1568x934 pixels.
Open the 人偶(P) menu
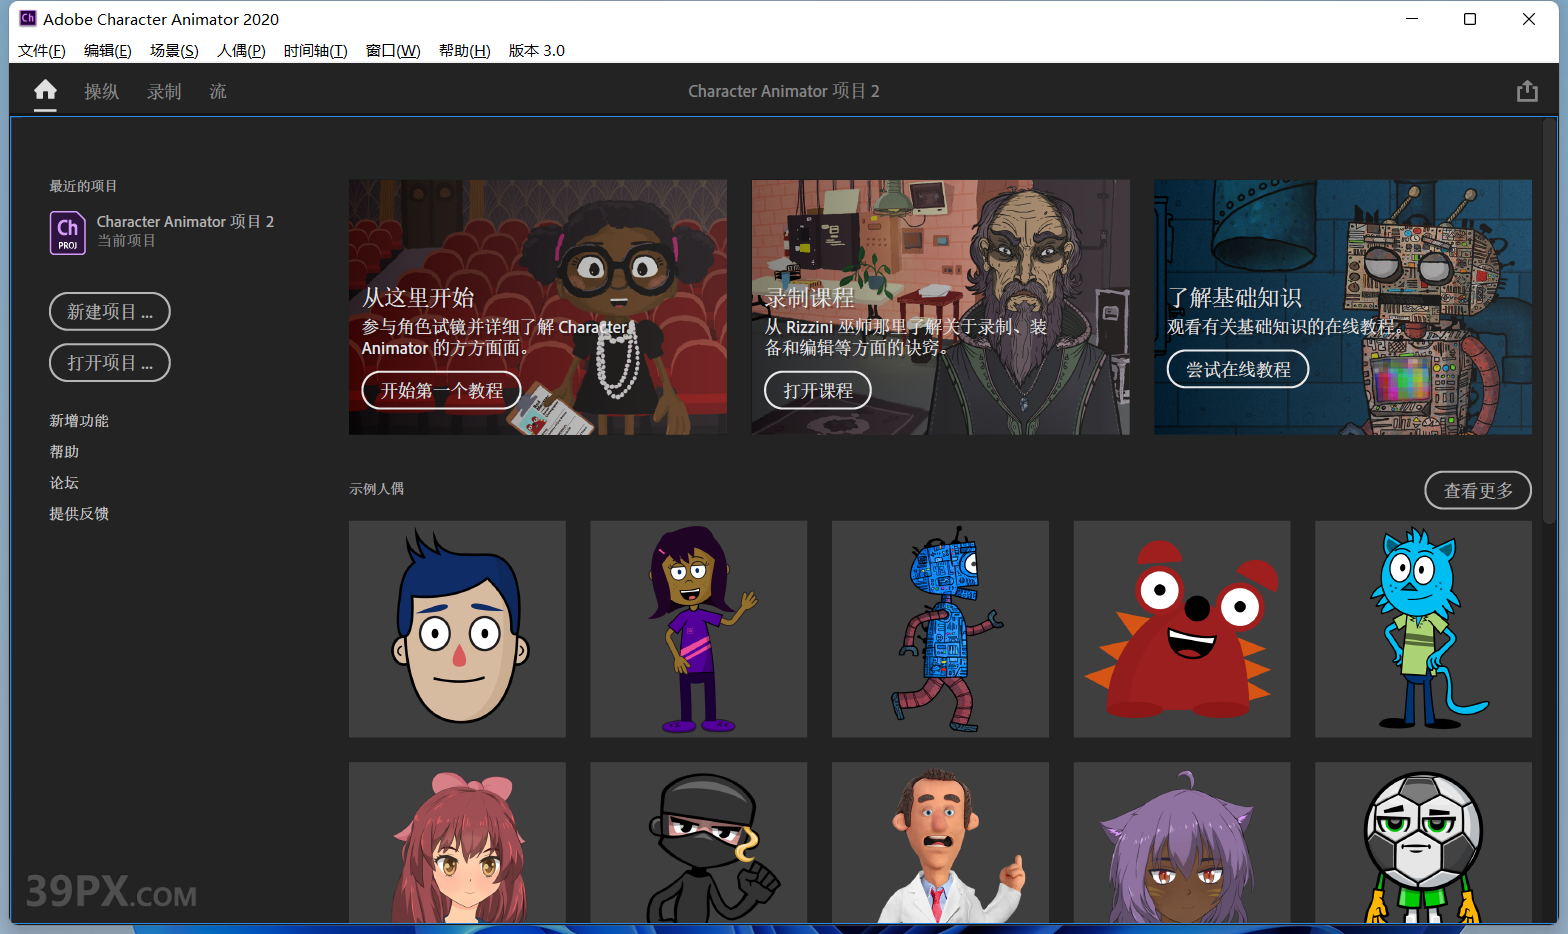click(241, 50)
